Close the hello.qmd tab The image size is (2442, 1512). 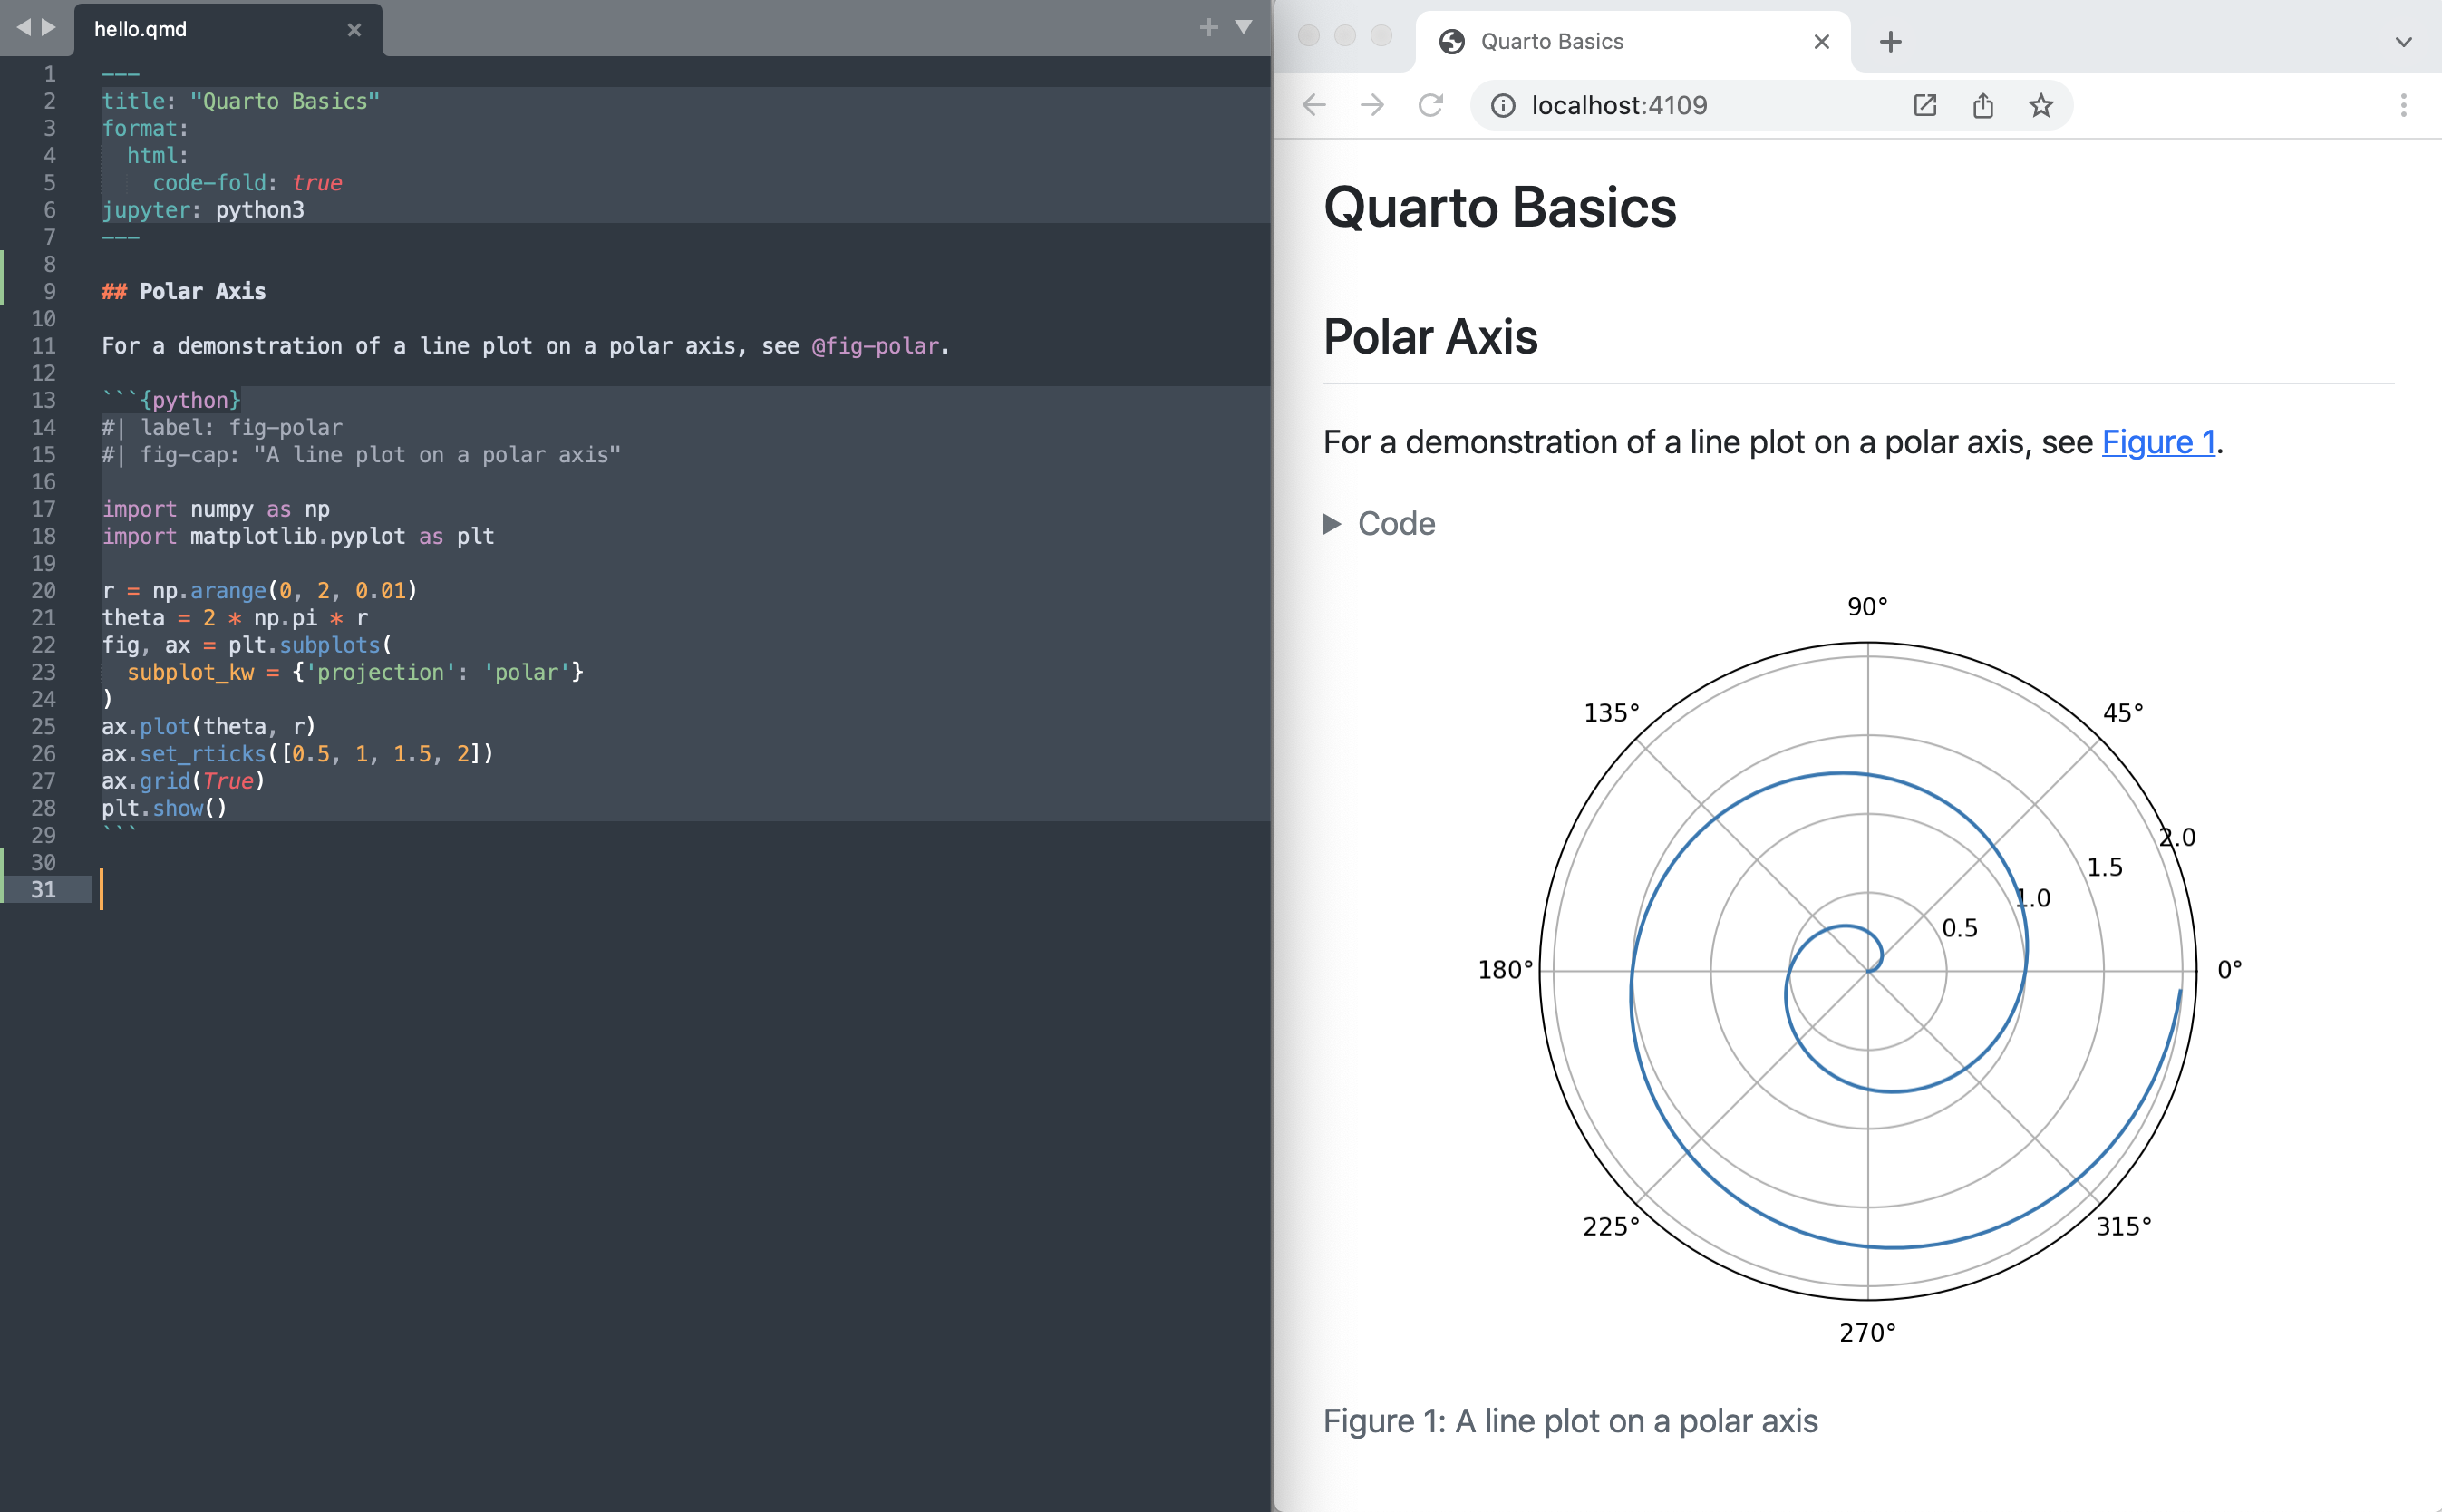[355, 29]
